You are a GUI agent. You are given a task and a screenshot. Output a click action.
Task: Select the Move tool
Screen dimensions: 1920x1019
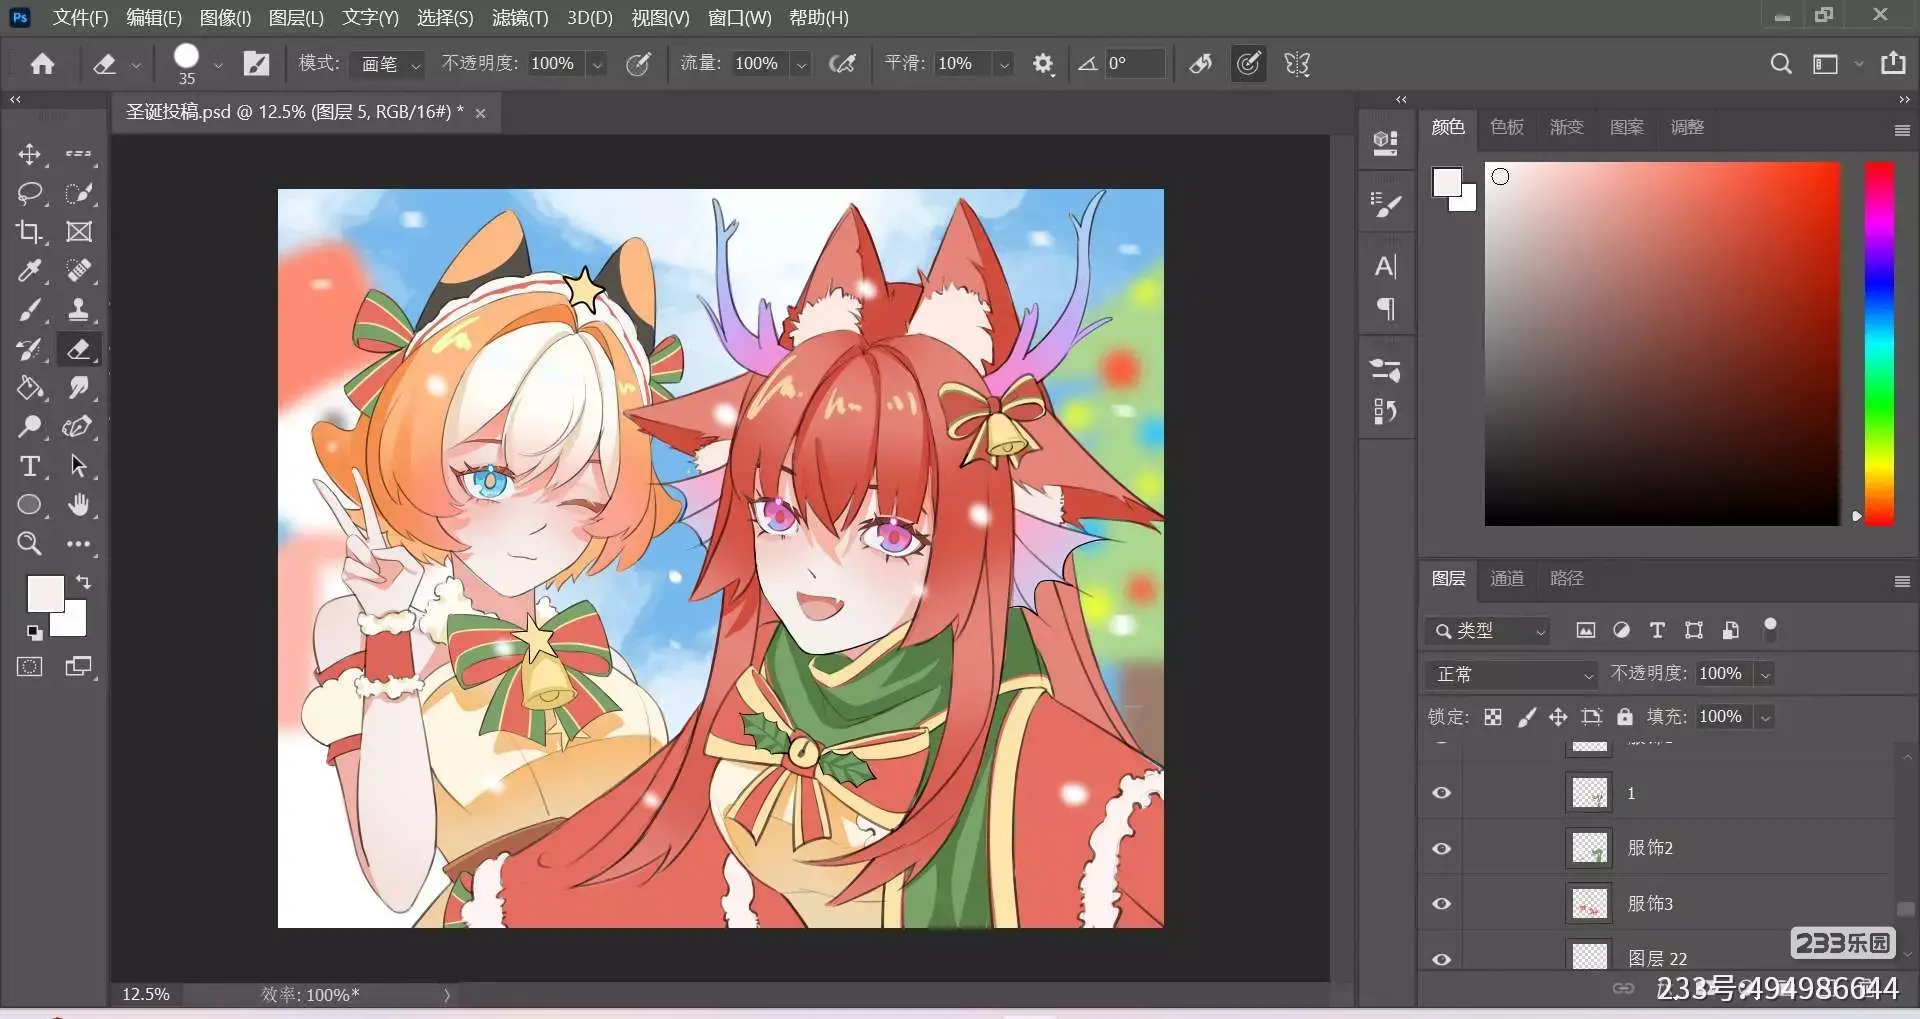point(29,154)
